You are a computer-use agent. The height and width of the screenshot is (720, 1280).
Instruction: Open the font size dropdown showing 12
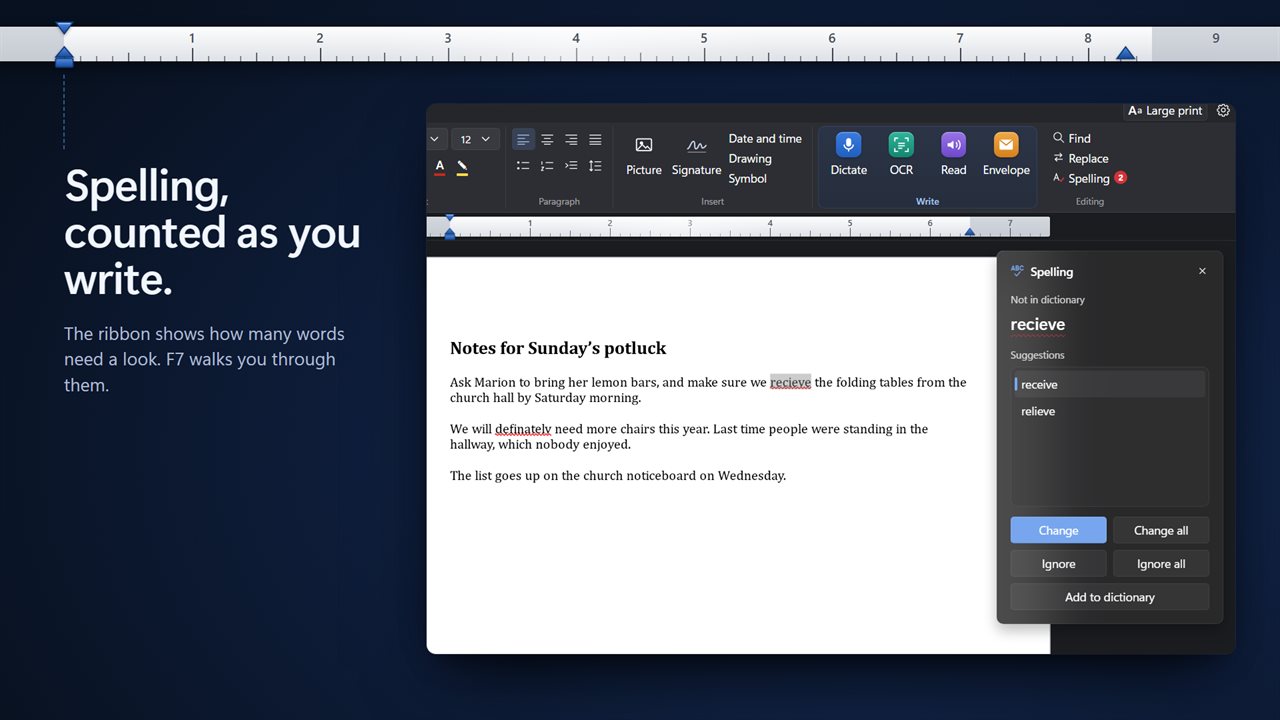tap(475, 139)
